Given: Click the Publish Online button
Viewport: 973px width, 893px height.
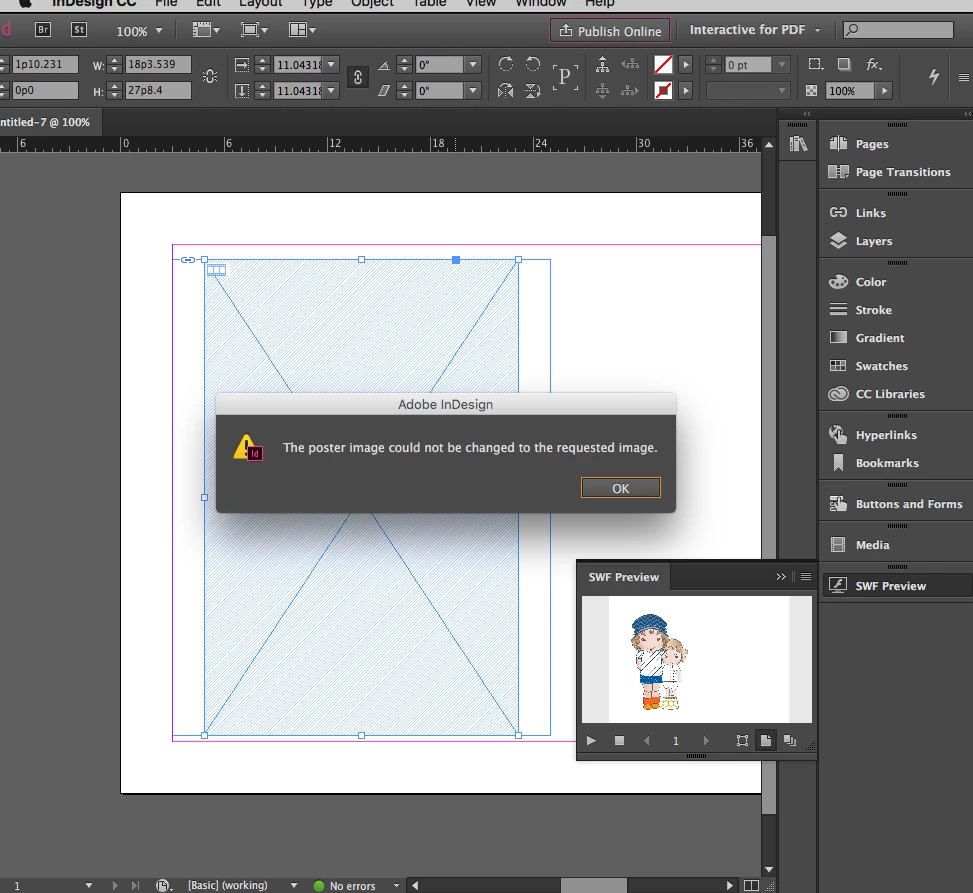Looking at the screenshot, I should pos(610,31).
